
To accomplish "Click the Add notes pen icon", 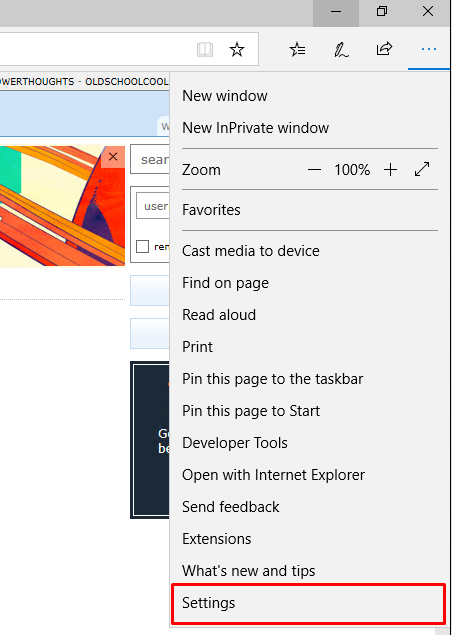I will click(341, 49).
